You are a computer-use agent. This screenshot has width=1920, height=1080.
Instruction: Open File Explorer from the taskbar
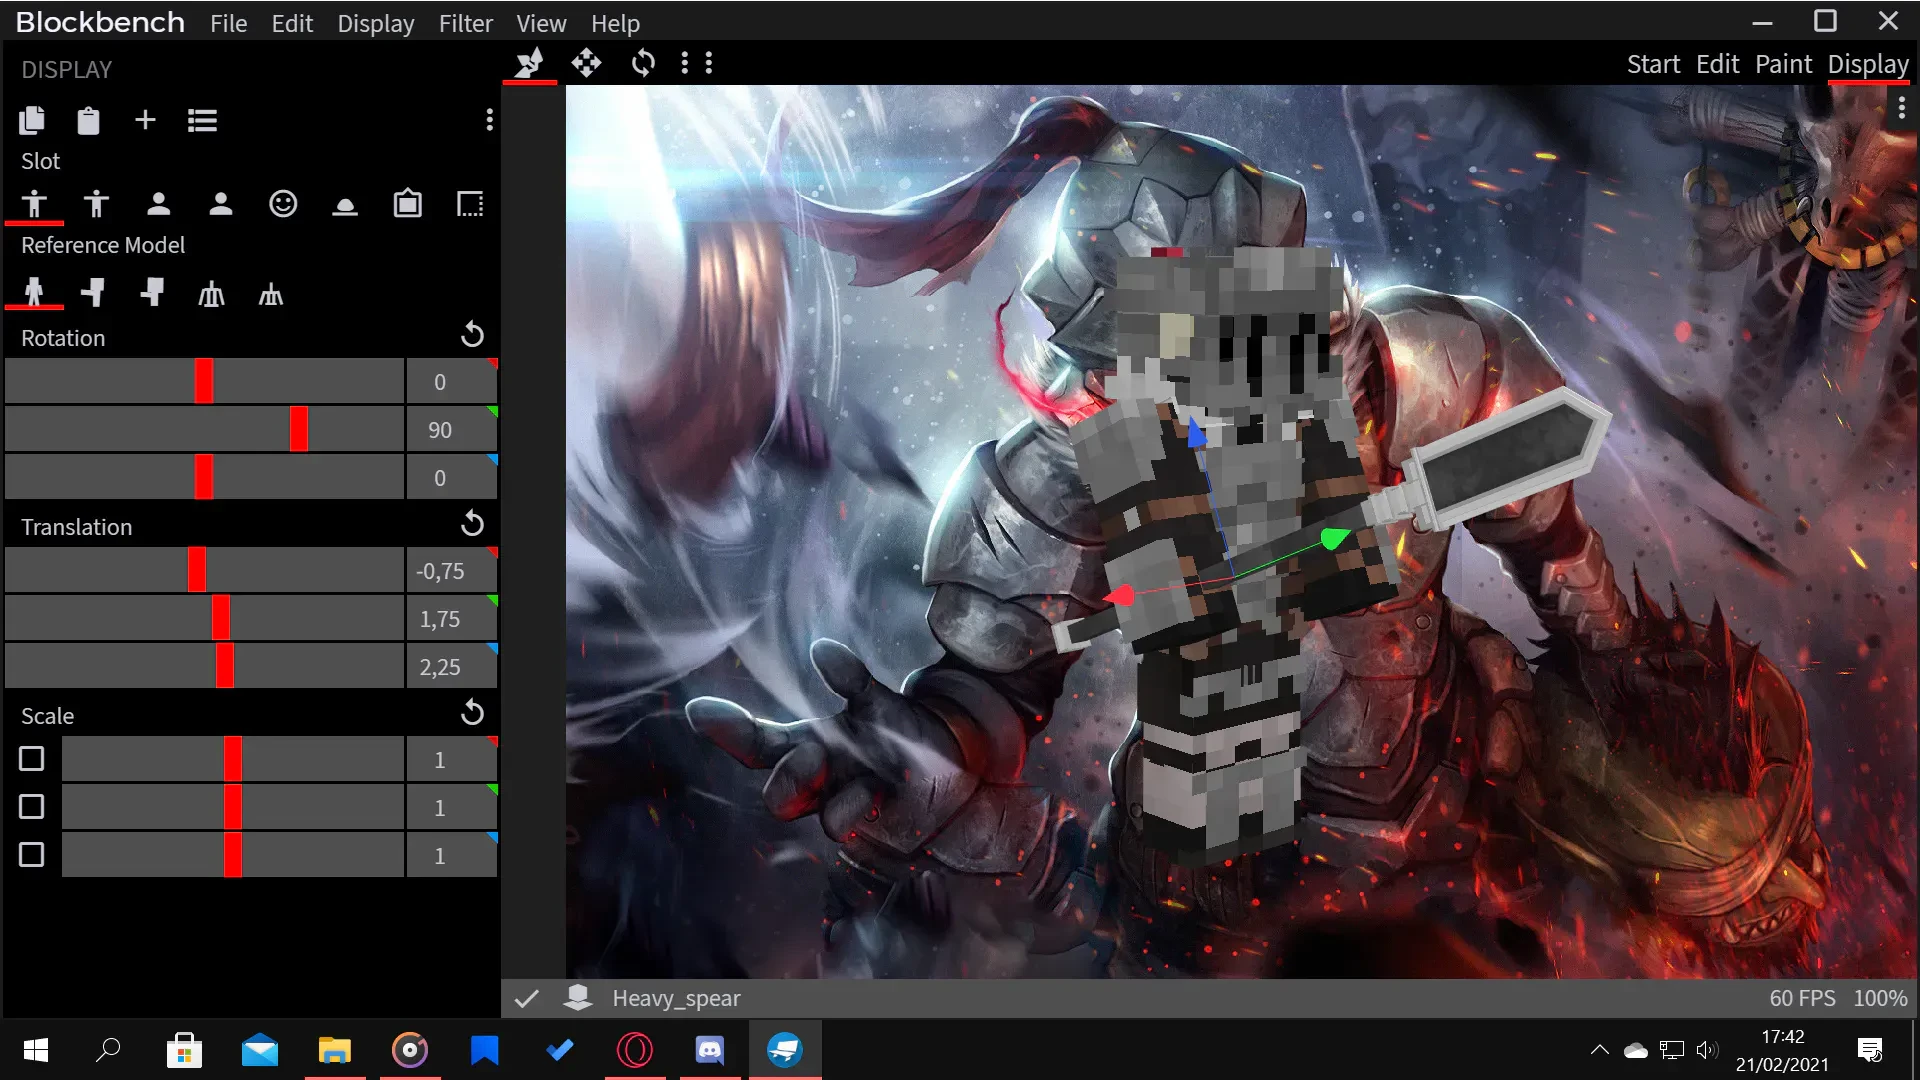click(335, 1050)
